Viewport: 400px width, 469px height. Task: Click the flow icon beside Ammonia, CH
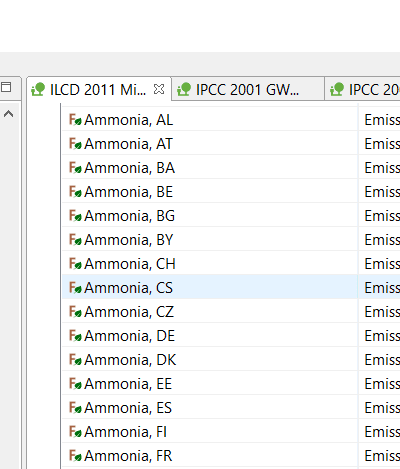[75, 264]
